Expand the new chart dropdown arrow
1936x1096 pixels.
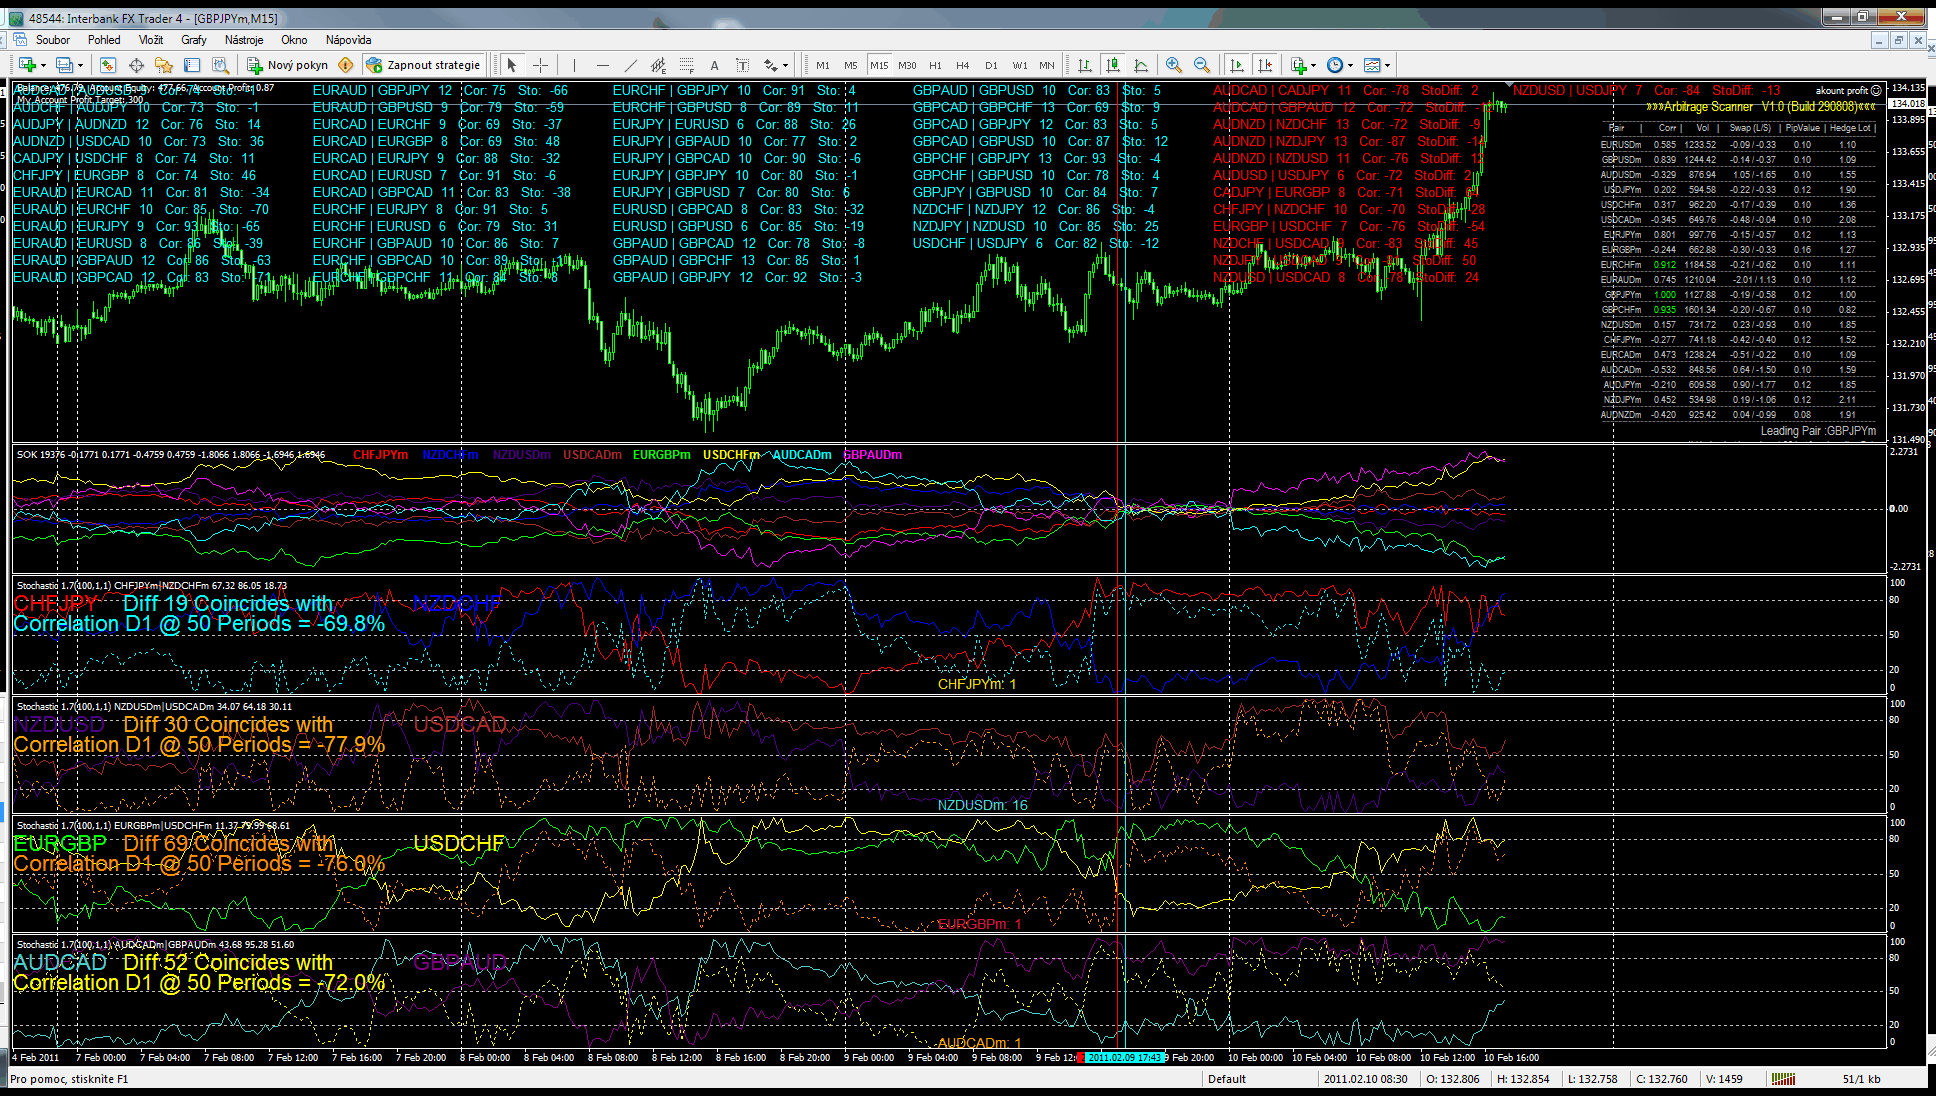pyautogui.click(x=43, y=66)
